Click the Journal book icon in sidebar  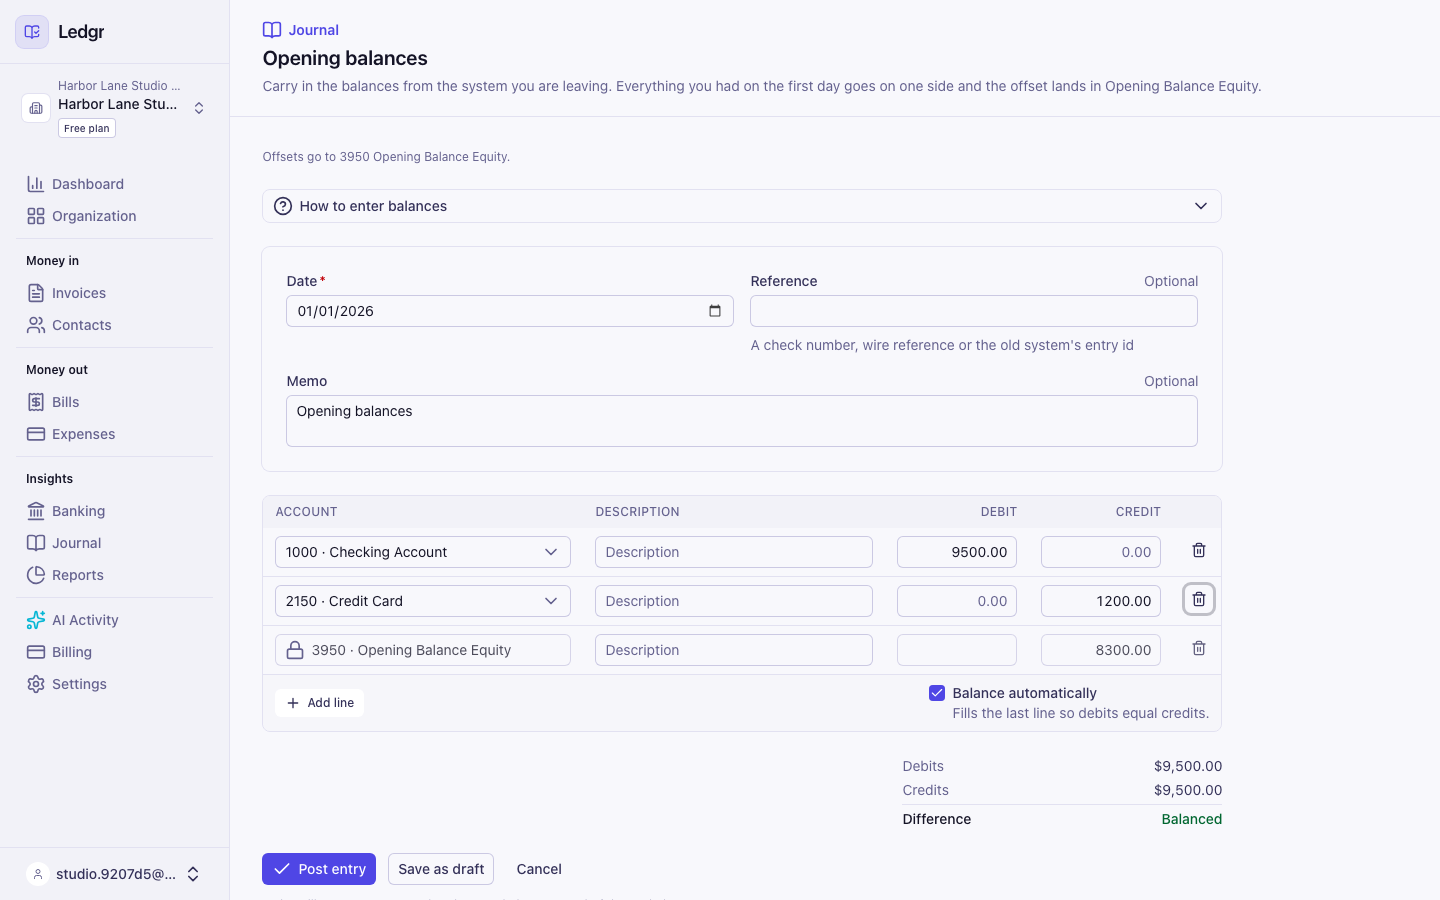(x=36, y=543)
